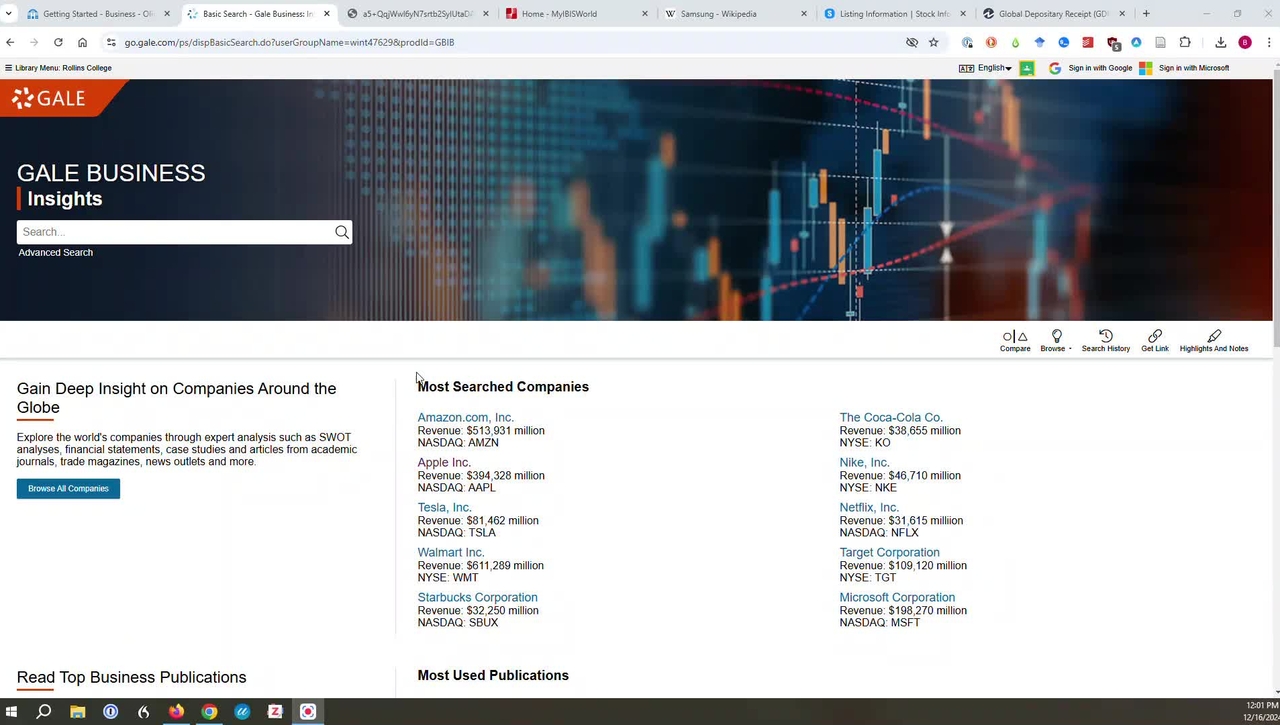Open Tesla, Inc. company link

pos(444,507)
